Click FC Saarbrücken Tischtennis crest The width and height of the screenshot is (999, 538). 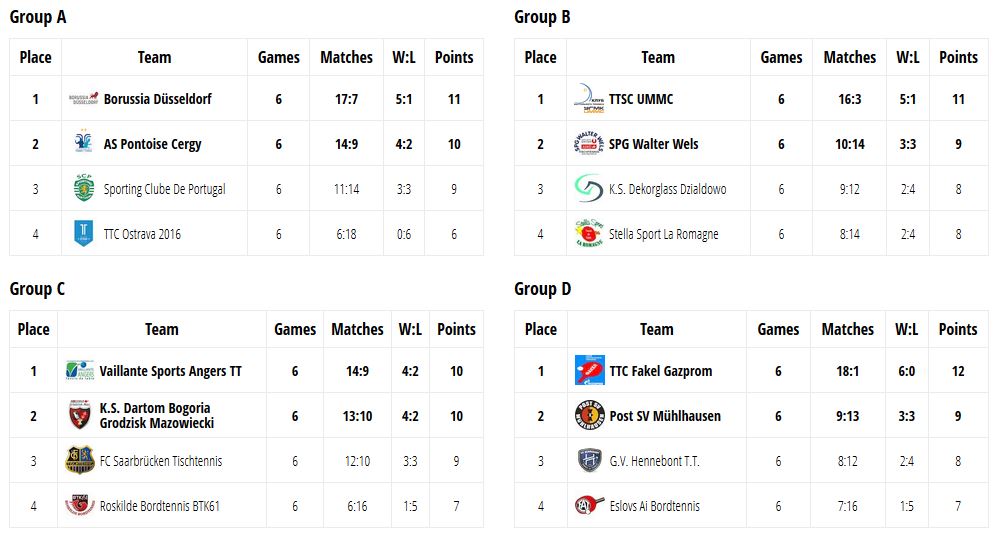coord(80,461)
